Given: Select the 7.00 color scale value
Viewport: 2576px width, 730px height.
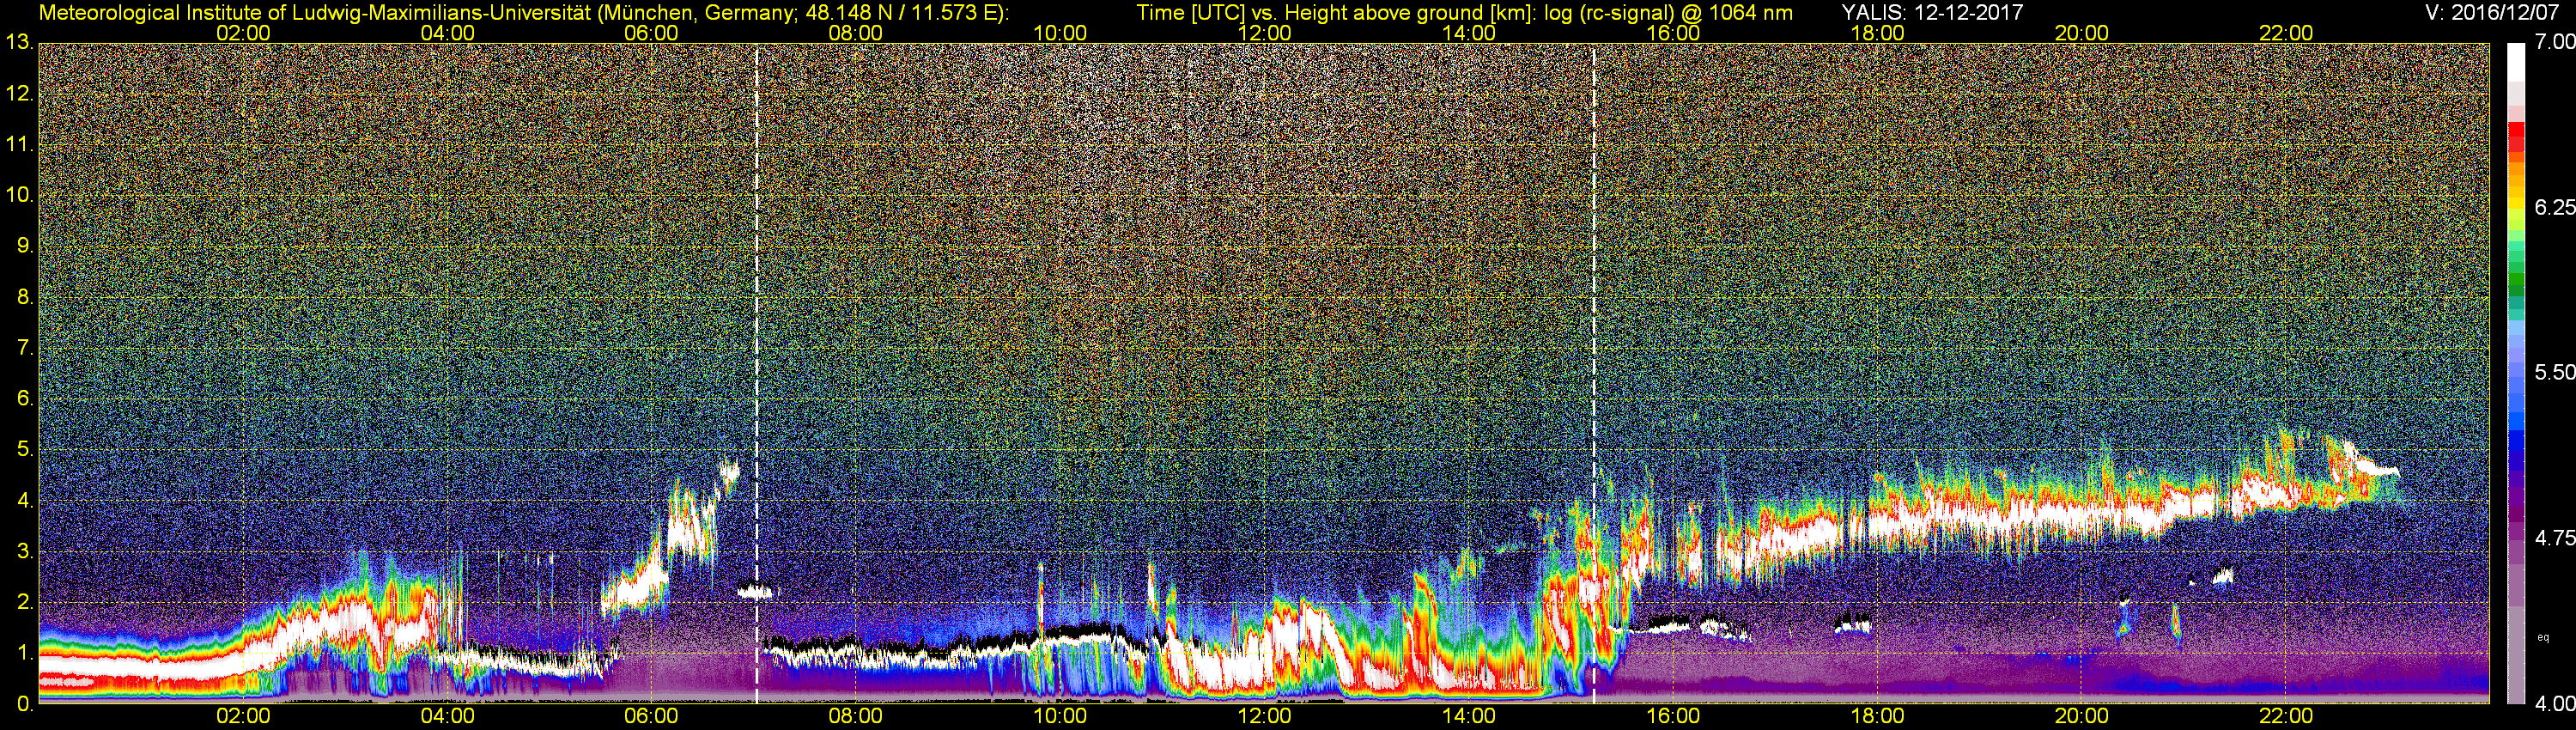Looking at the screenshot, I should (2554, 42).
